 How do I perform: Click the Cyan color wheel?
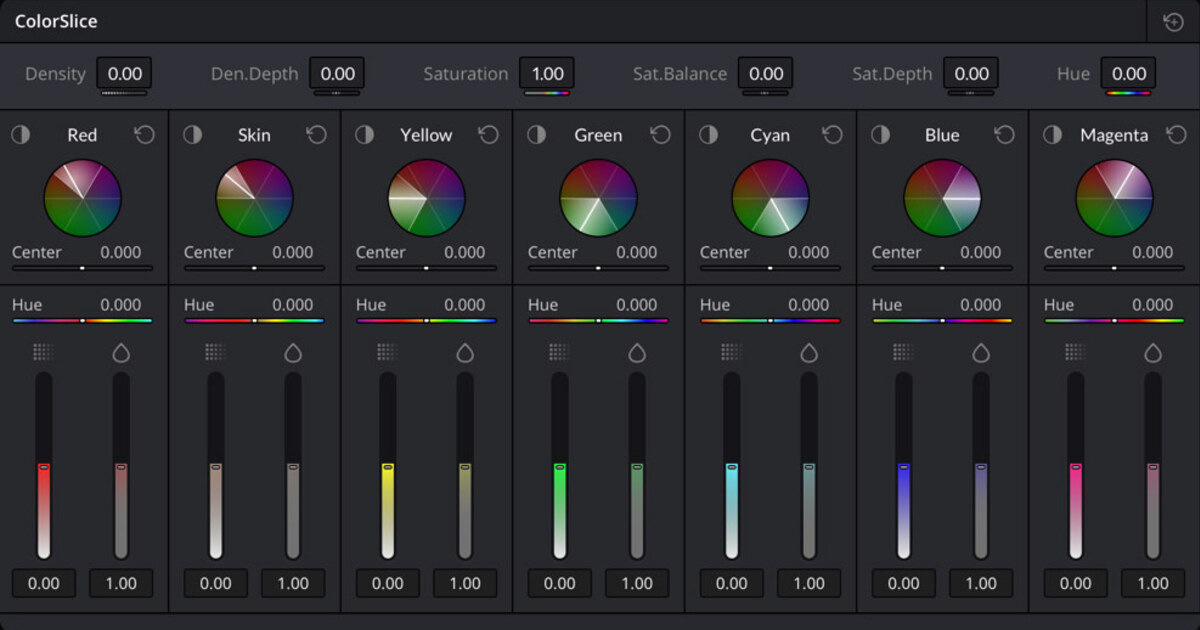(770, 198)
